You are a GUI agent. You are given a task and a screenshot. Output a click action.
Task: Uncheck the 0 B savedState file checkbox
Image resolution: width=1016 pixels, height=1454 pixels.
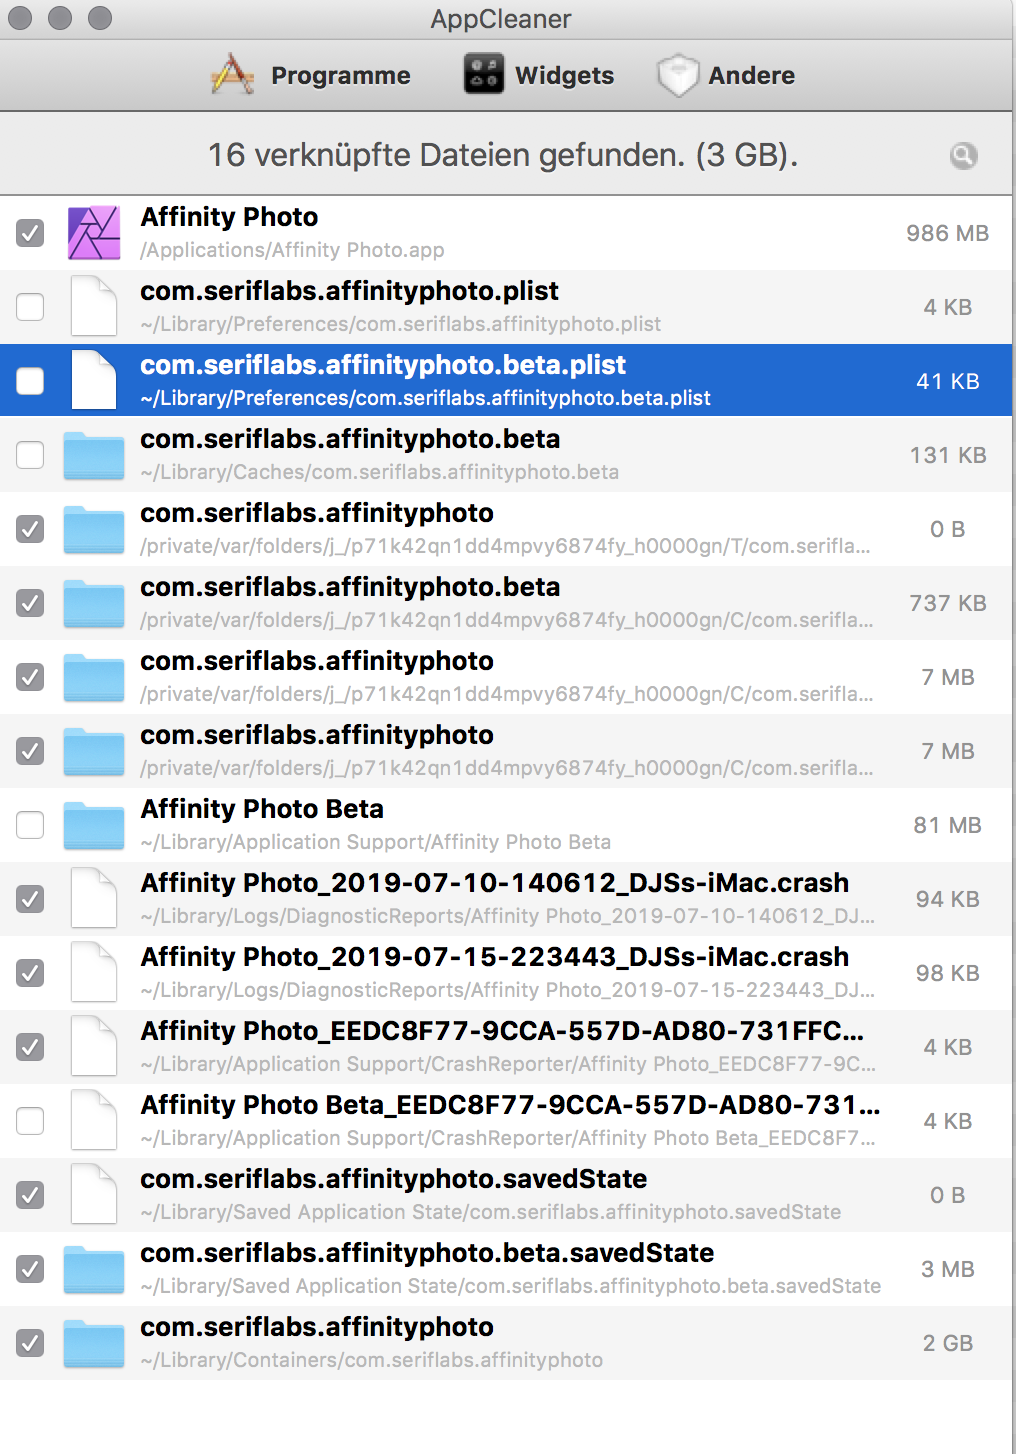click(x=30, y=1195)
